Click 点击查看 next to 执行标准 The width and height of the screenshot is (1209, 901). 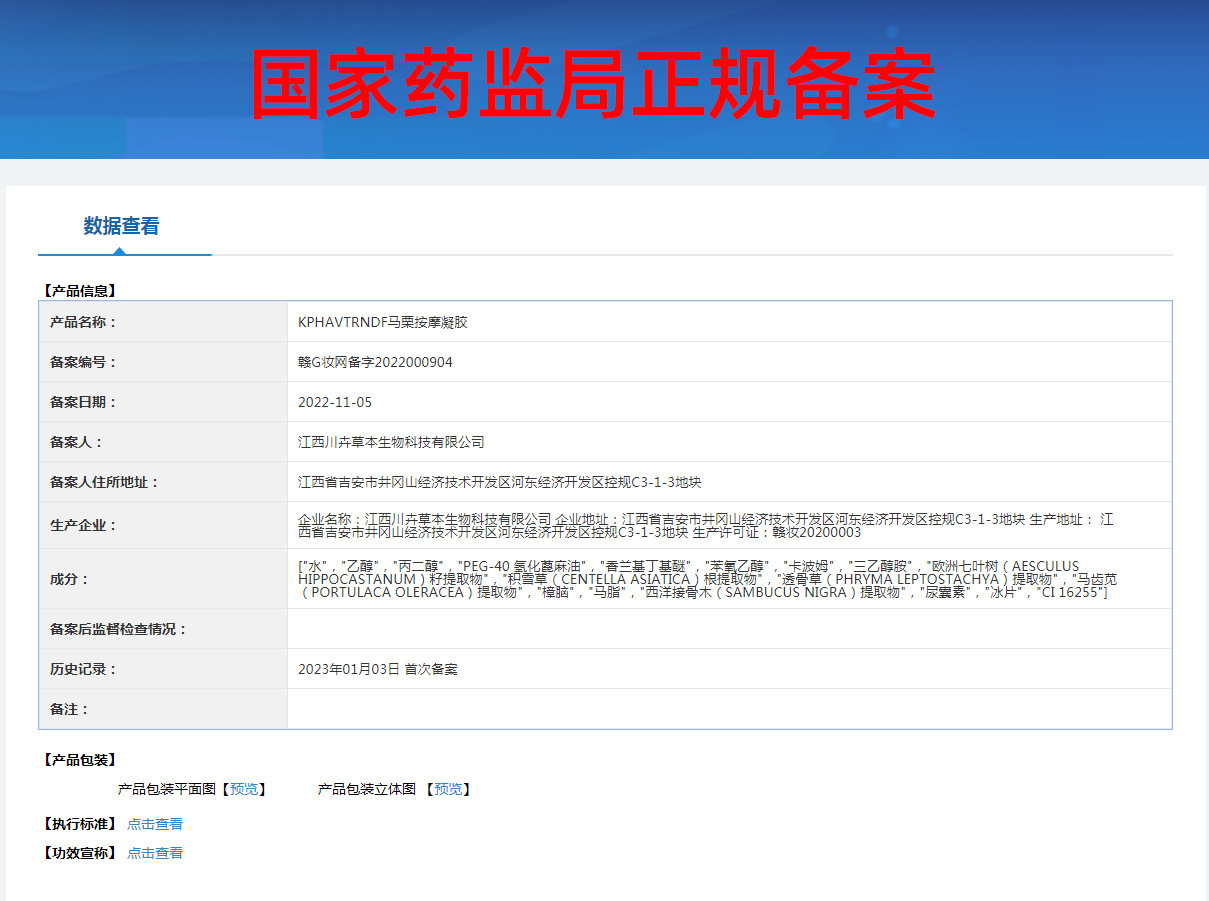coord(154,824)
